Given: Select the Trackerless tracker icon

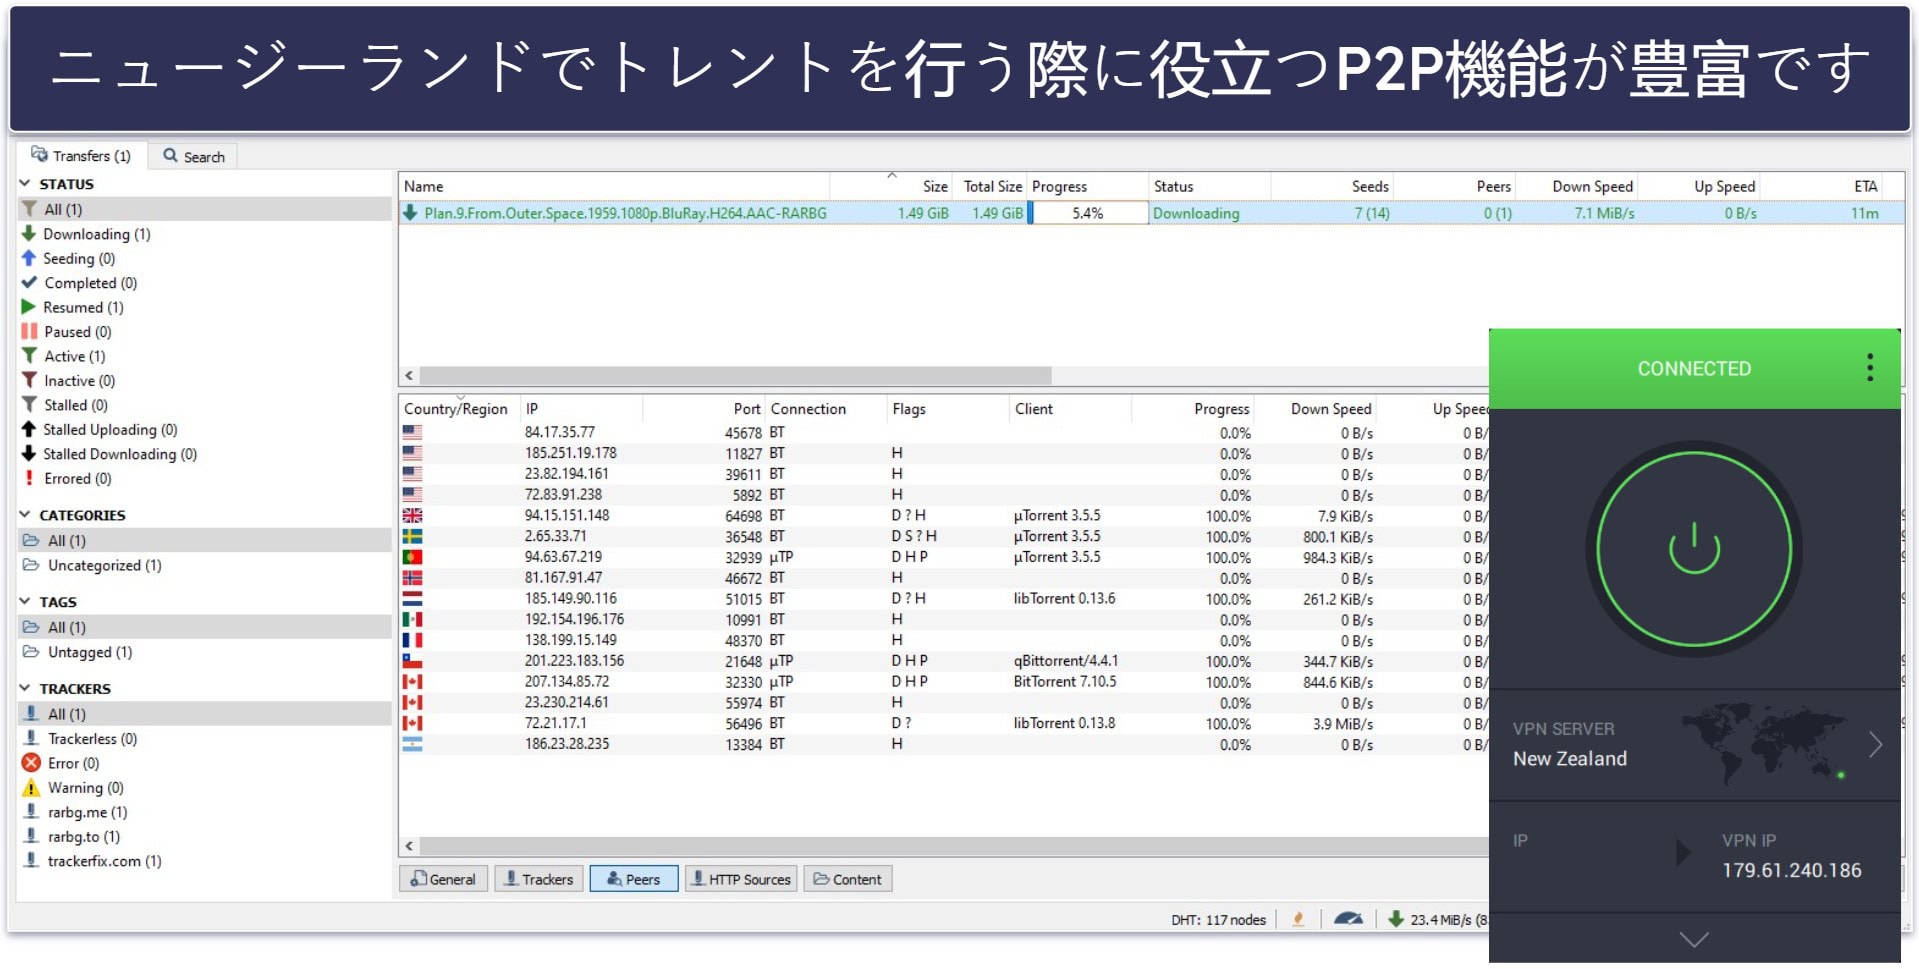Looking at the screenshot, I should (x=31, y=739).
